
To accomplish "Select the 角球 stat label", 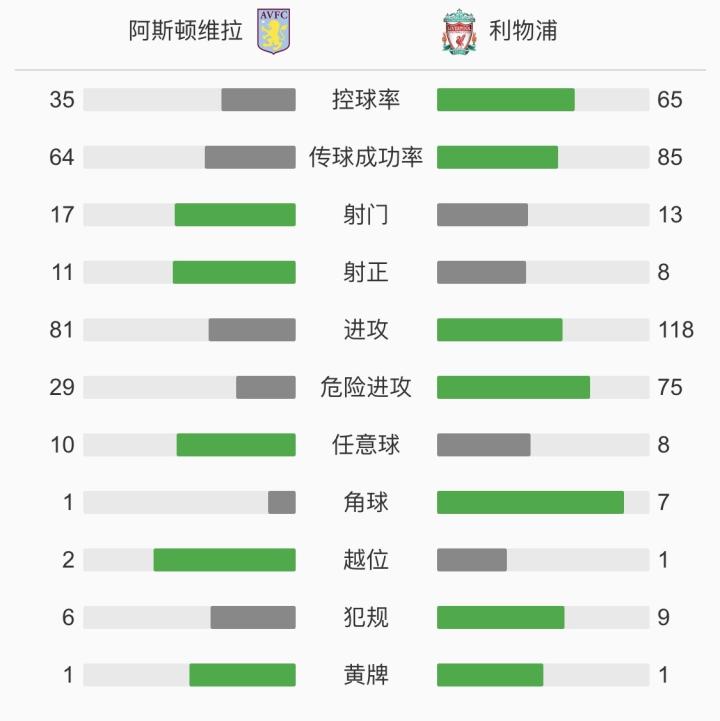I will (366, 502).
